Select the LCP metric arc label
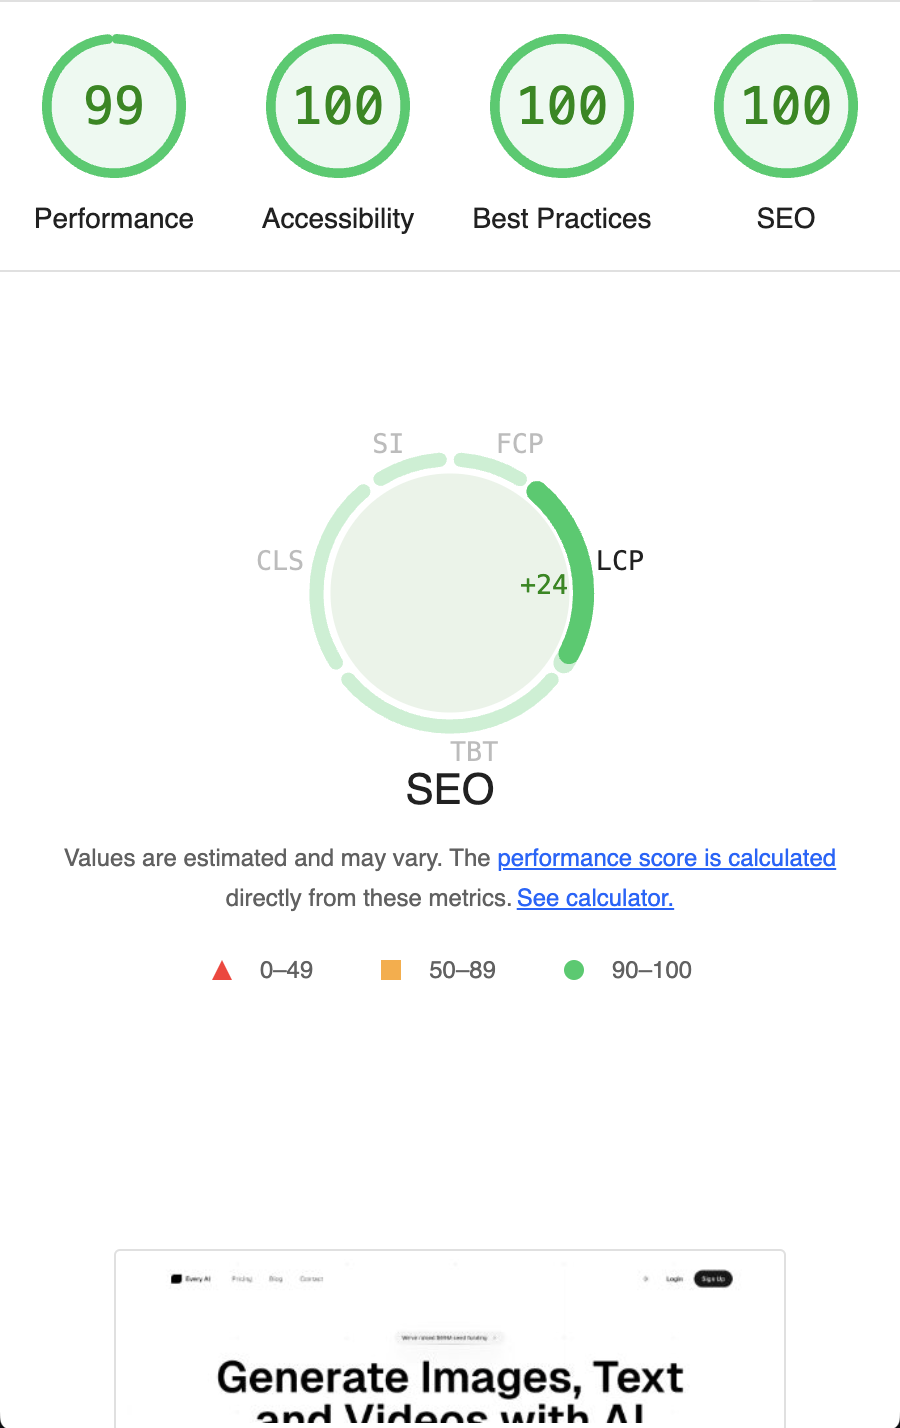The width and height of the screenshot is (900, 1428). click(620, 561)
